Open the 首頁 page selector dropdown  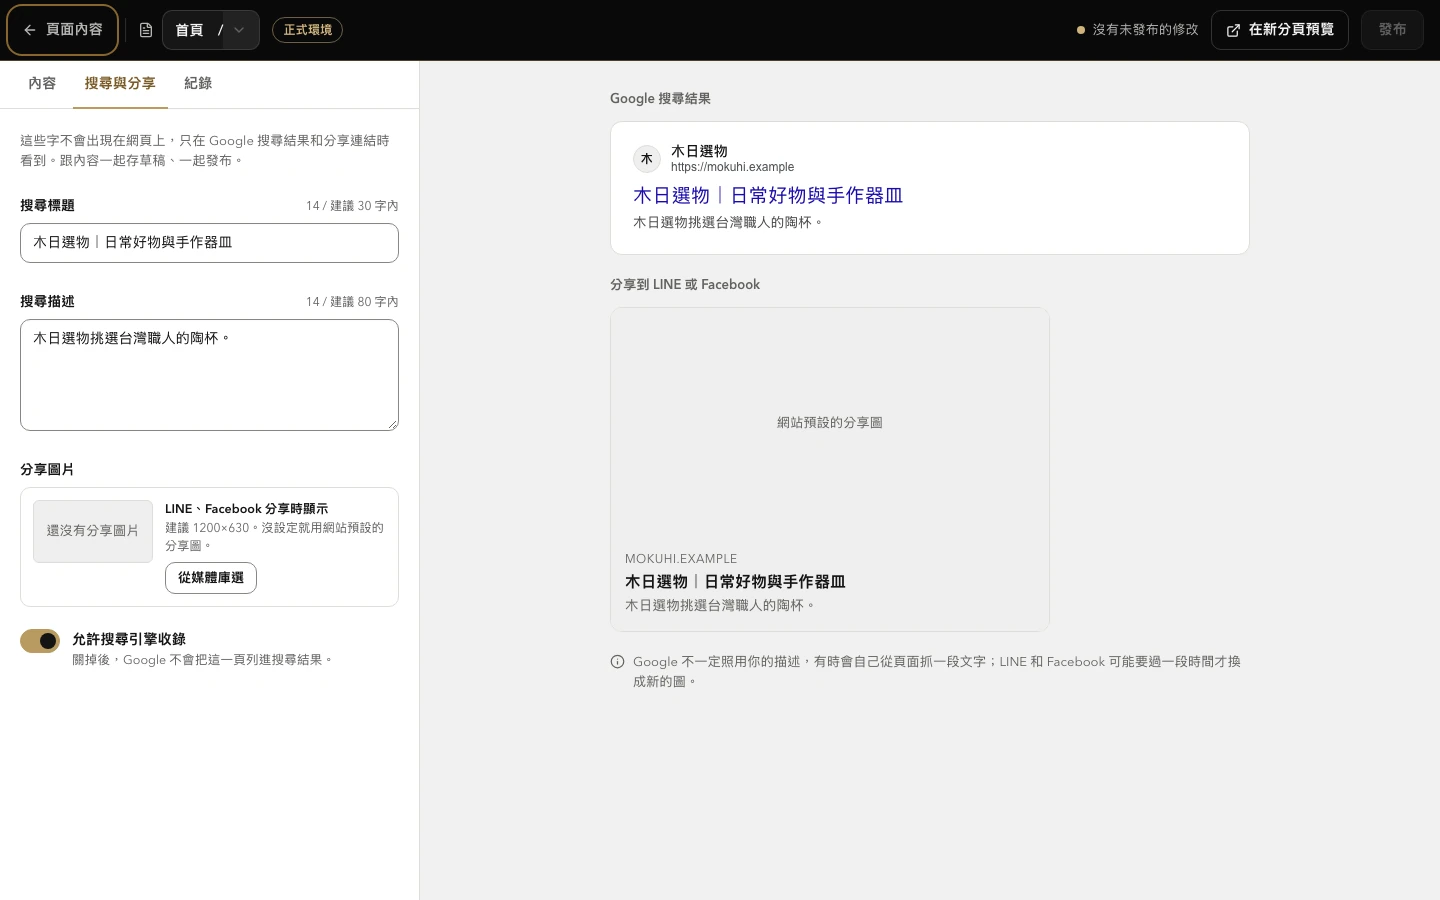(211, 30)
